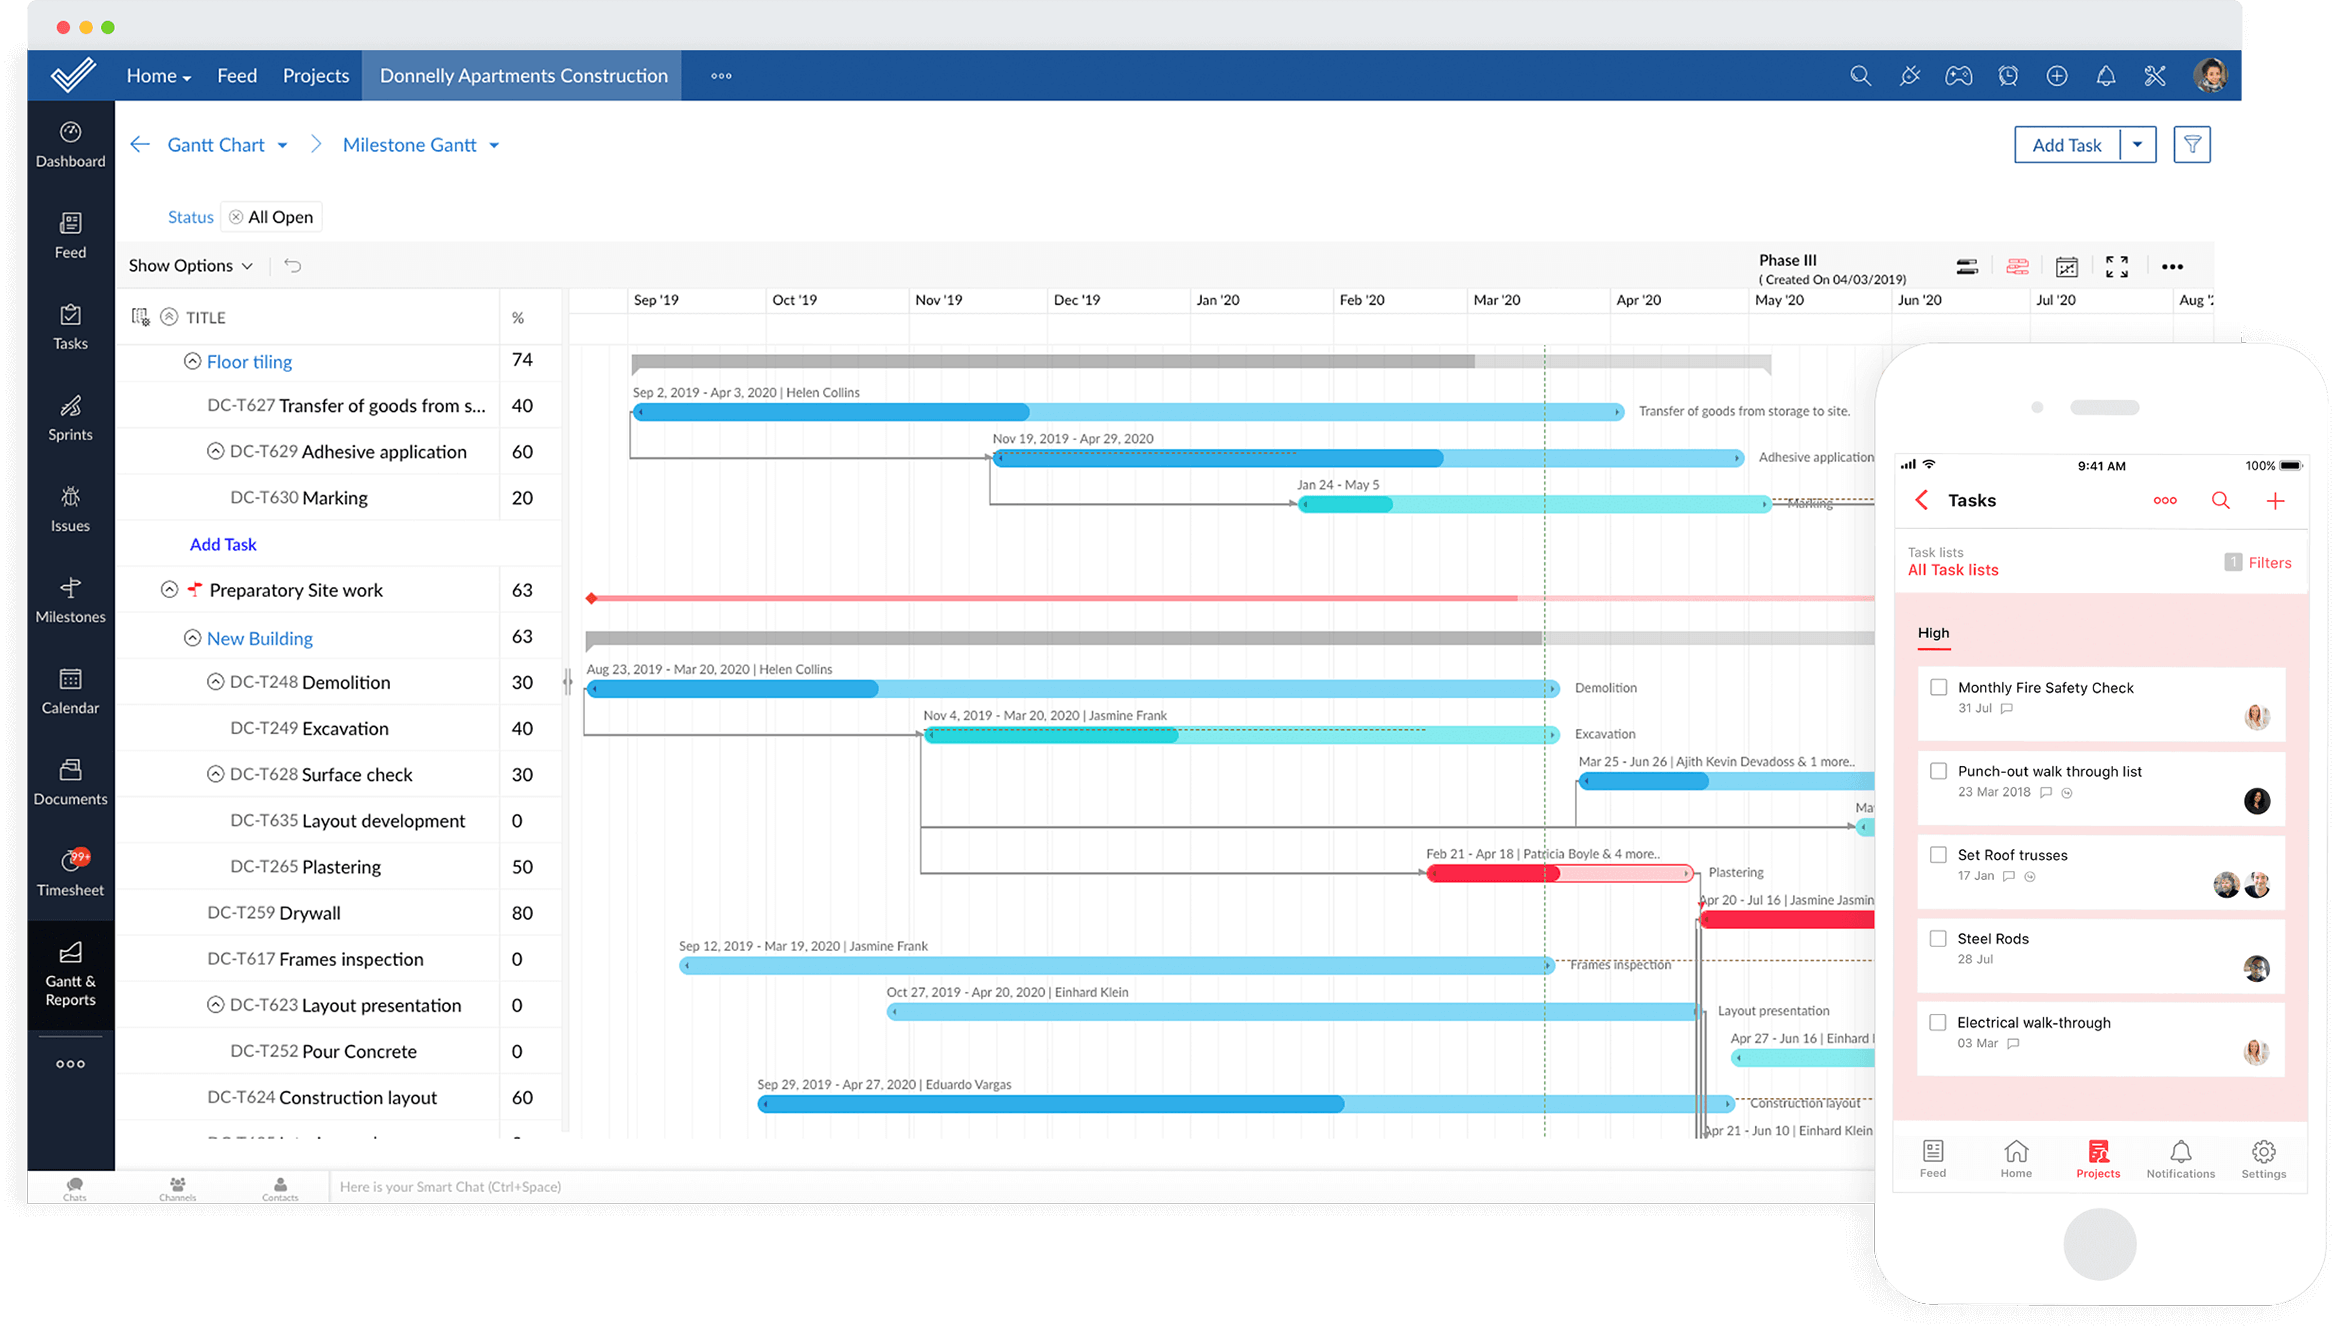Open the timer clock icon in top bar
2340x1330 pixels.
tap(2008, 76)
